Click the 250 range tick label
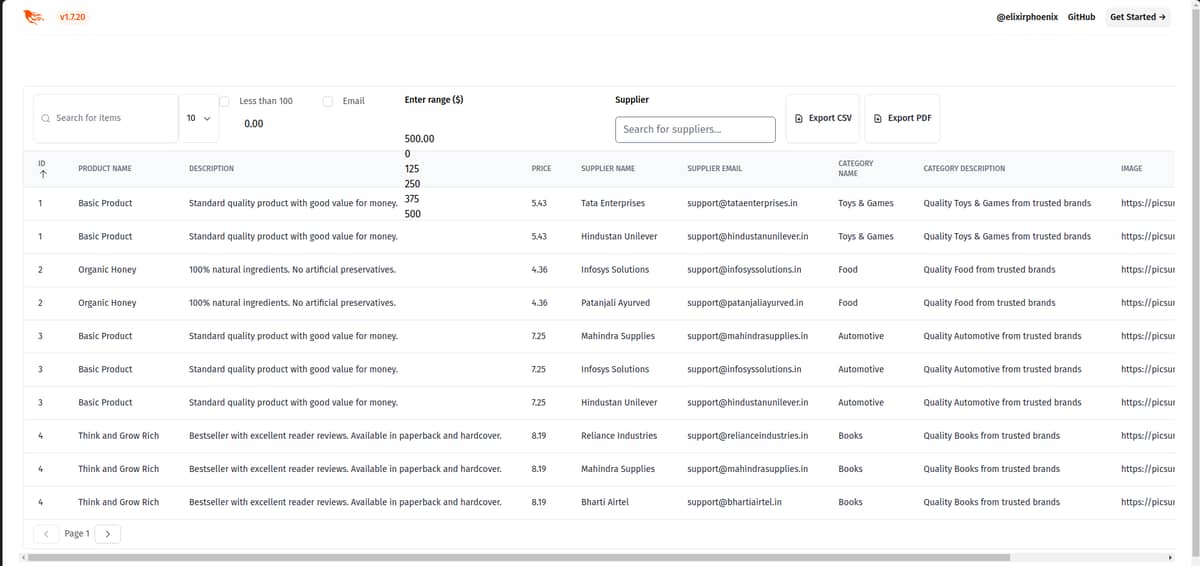 pyautogui.click(x=412, y=184)
